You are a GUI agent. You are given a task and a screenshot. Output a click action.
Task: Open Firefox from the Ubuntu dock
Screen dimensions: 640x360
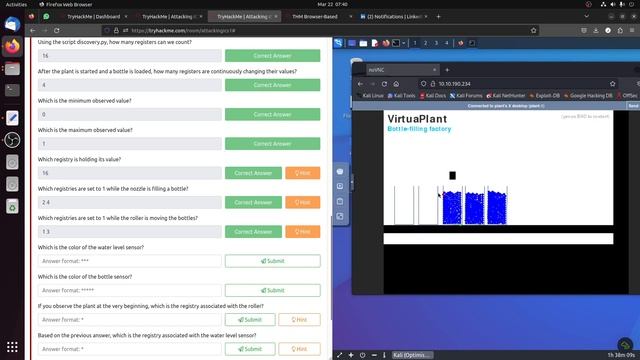pyautogui.click(x=12, y=47)
